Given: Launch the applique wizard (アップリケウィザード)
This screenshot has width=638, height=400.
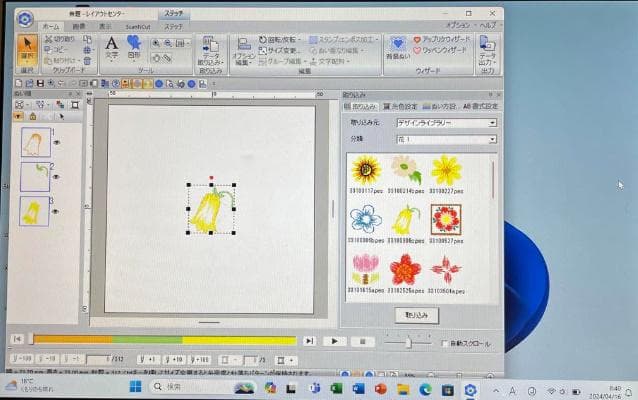Looking at the screenshot, I should [442, 39].
